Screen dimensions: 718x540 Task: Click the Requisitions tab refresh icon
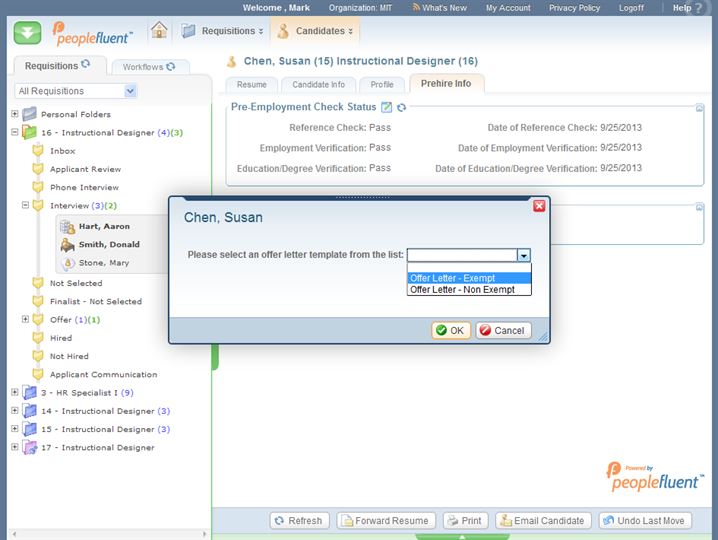tap(86, 65)
